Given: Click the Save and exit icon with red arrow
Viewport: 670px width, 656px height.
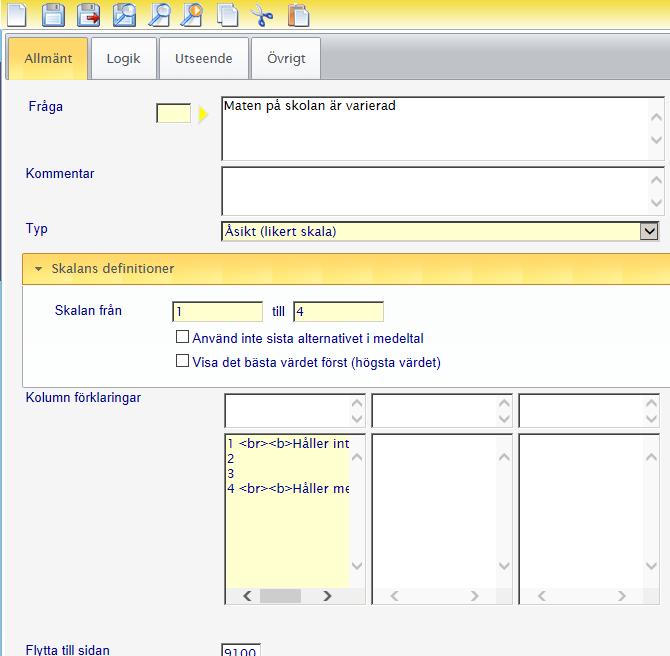Looking at the screenshot, I should point(89,15).
